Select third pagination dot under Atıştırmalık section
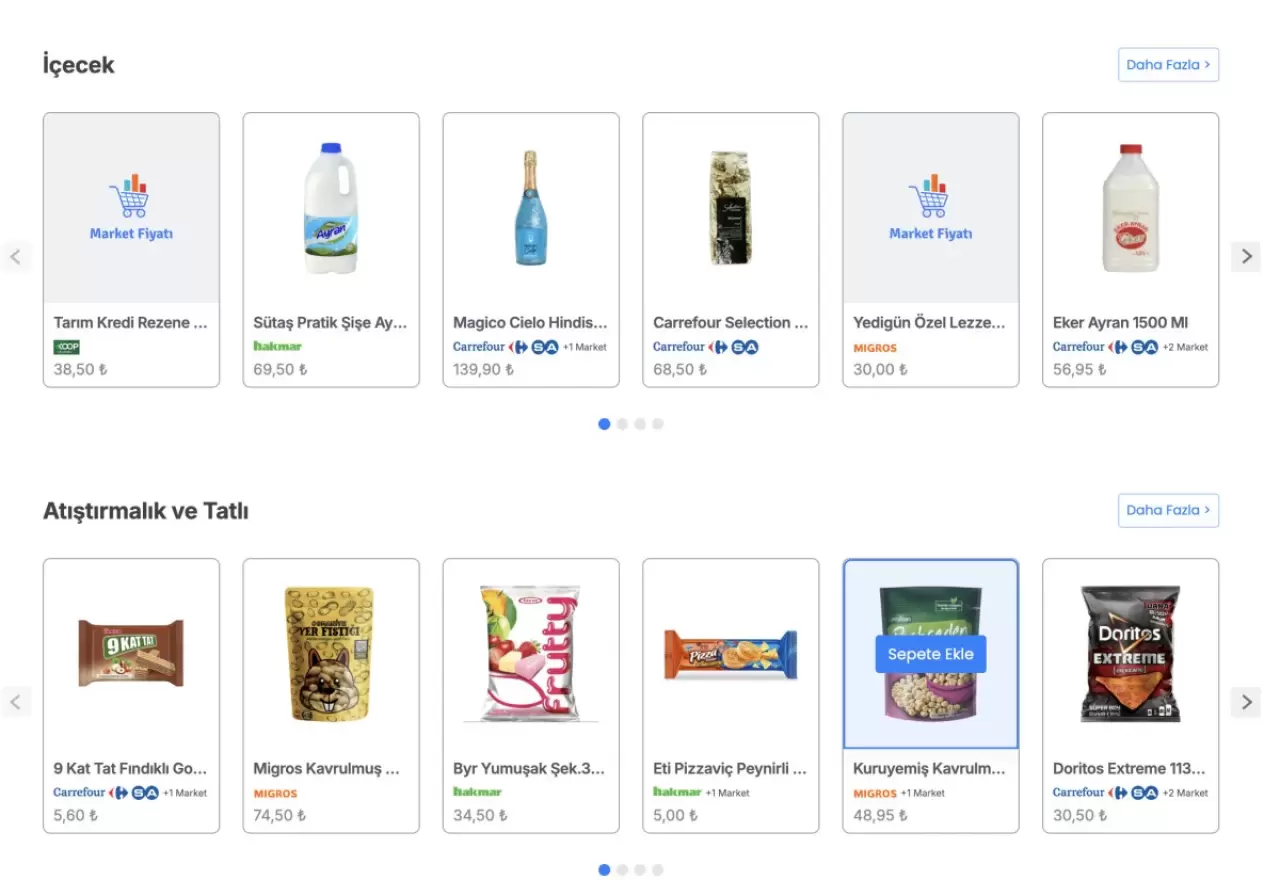 (x=640, y=870)
